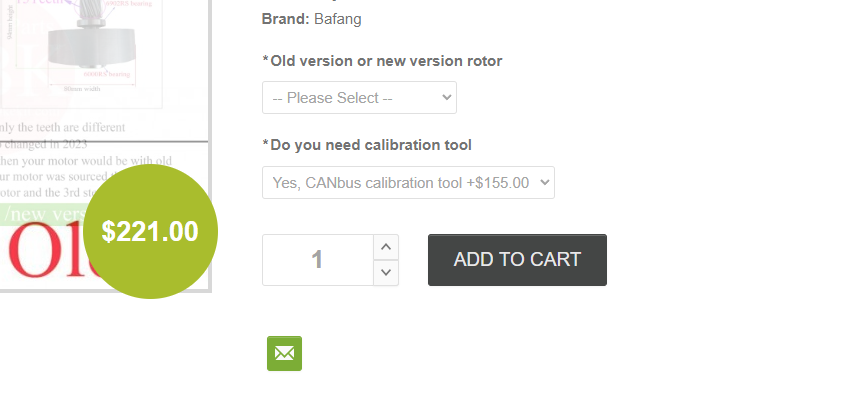Click the green "new version" banner in image

[40, 213]
